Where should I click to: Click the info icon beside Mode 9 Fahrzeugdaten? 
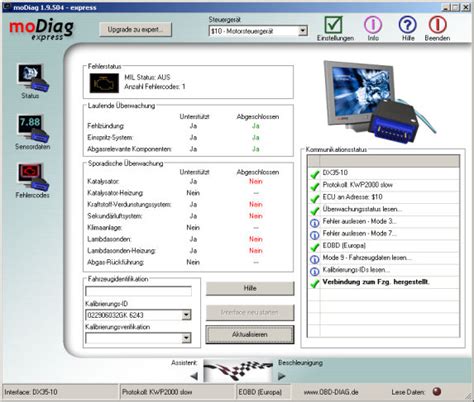pos(315,259)
